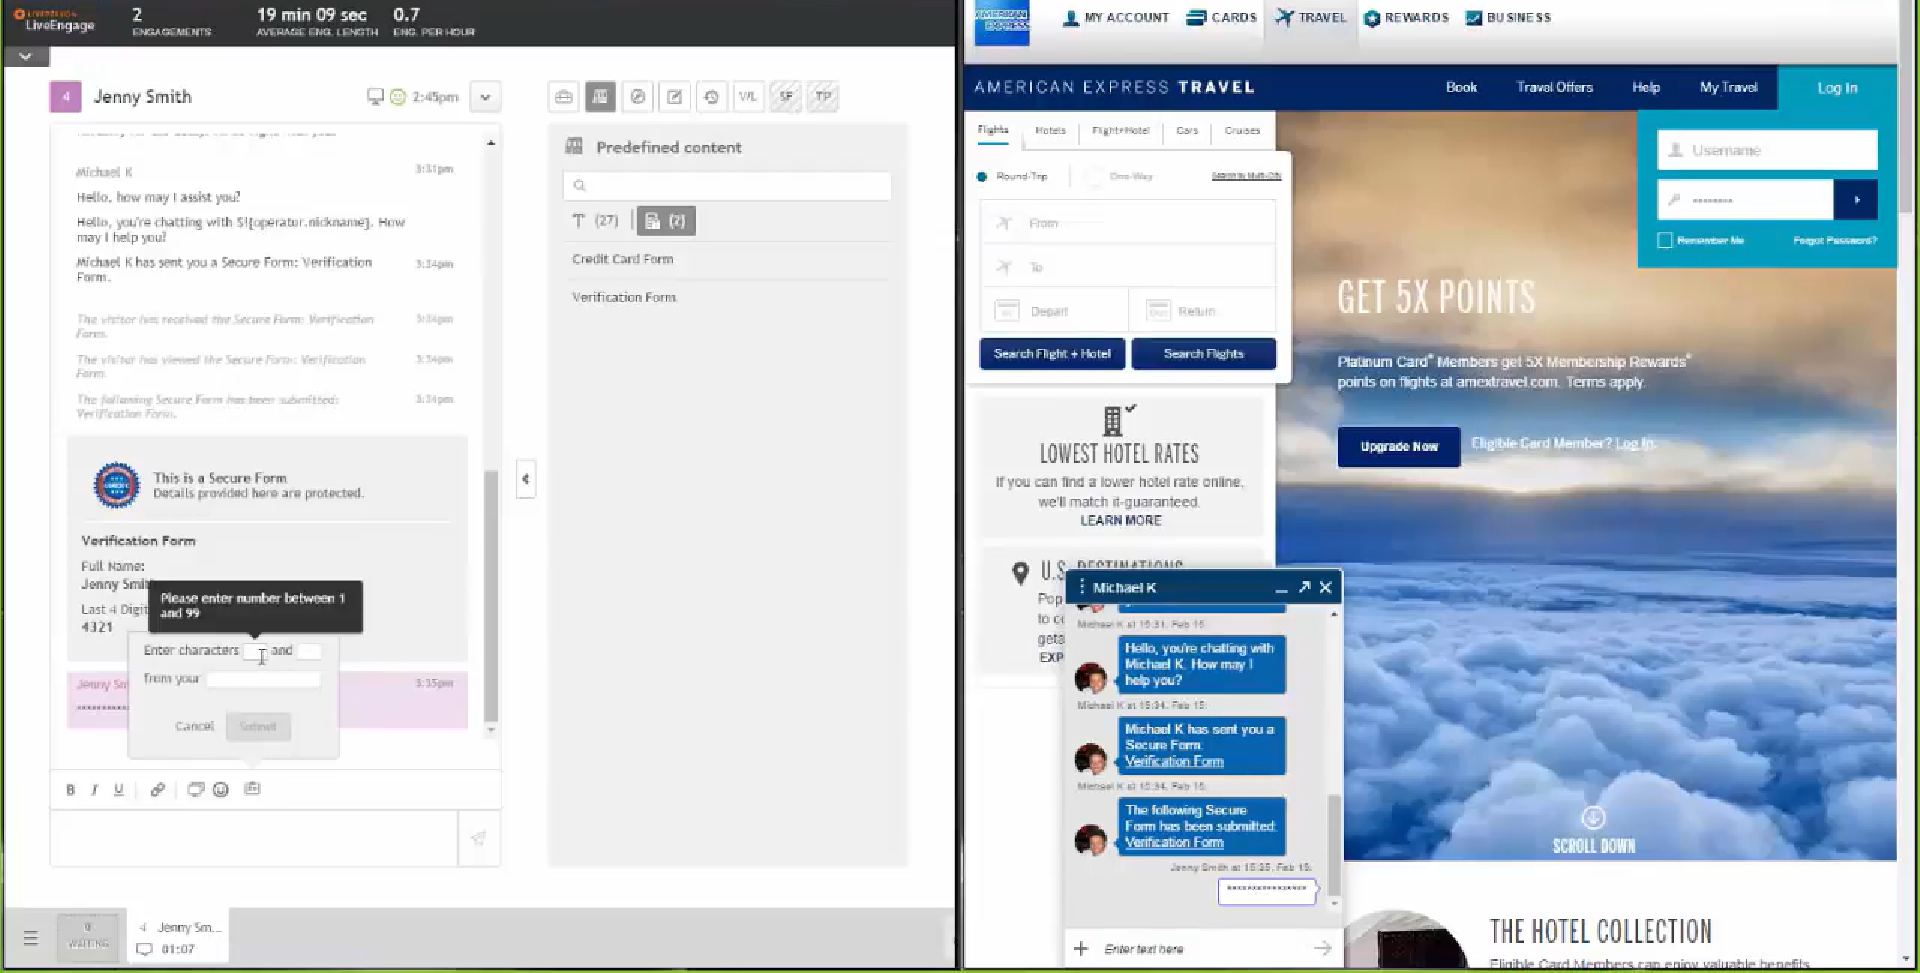1920x973 pixels.
Task: Click the Jenny Sm... conversation tab at bottom
Action: click(x=179, y=937)
